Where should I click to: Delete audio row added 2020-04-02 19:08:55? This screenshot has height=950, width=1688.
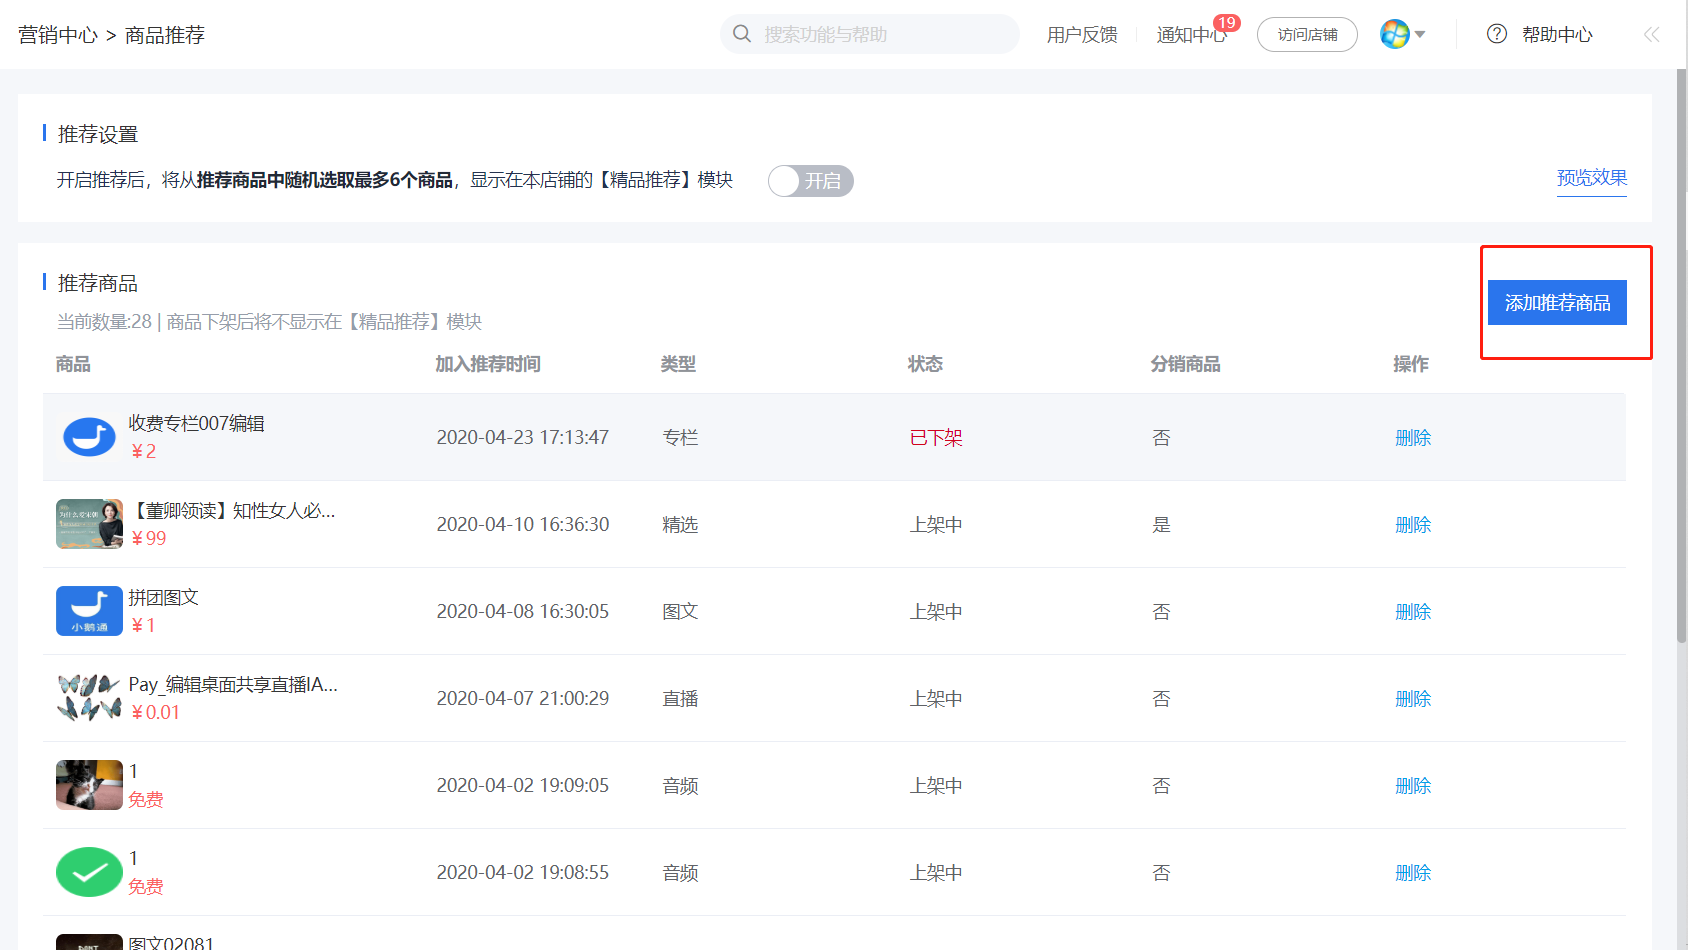(x=1413, y=873)
